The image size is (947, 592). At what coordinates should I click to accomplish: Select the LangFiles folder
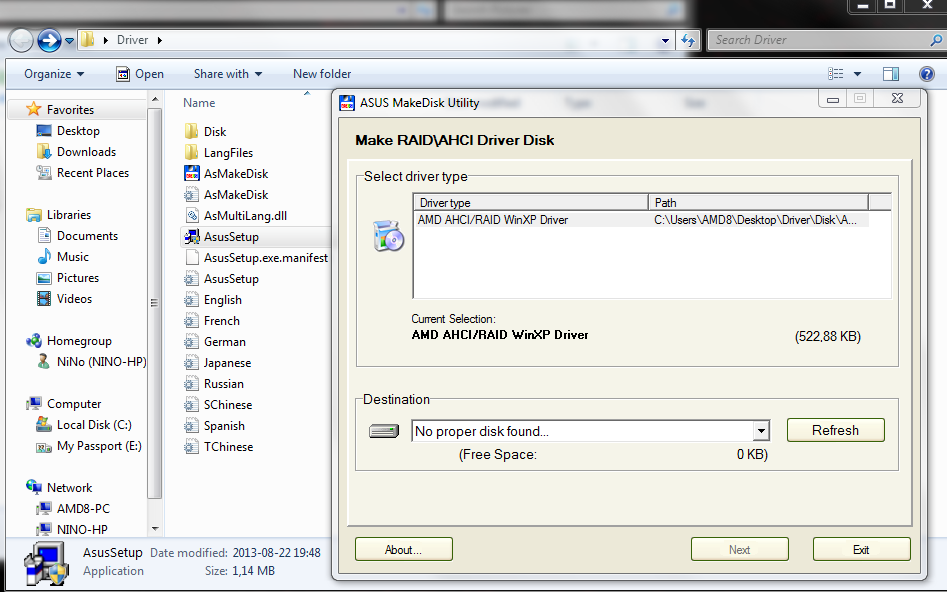[x=218, y=153]
